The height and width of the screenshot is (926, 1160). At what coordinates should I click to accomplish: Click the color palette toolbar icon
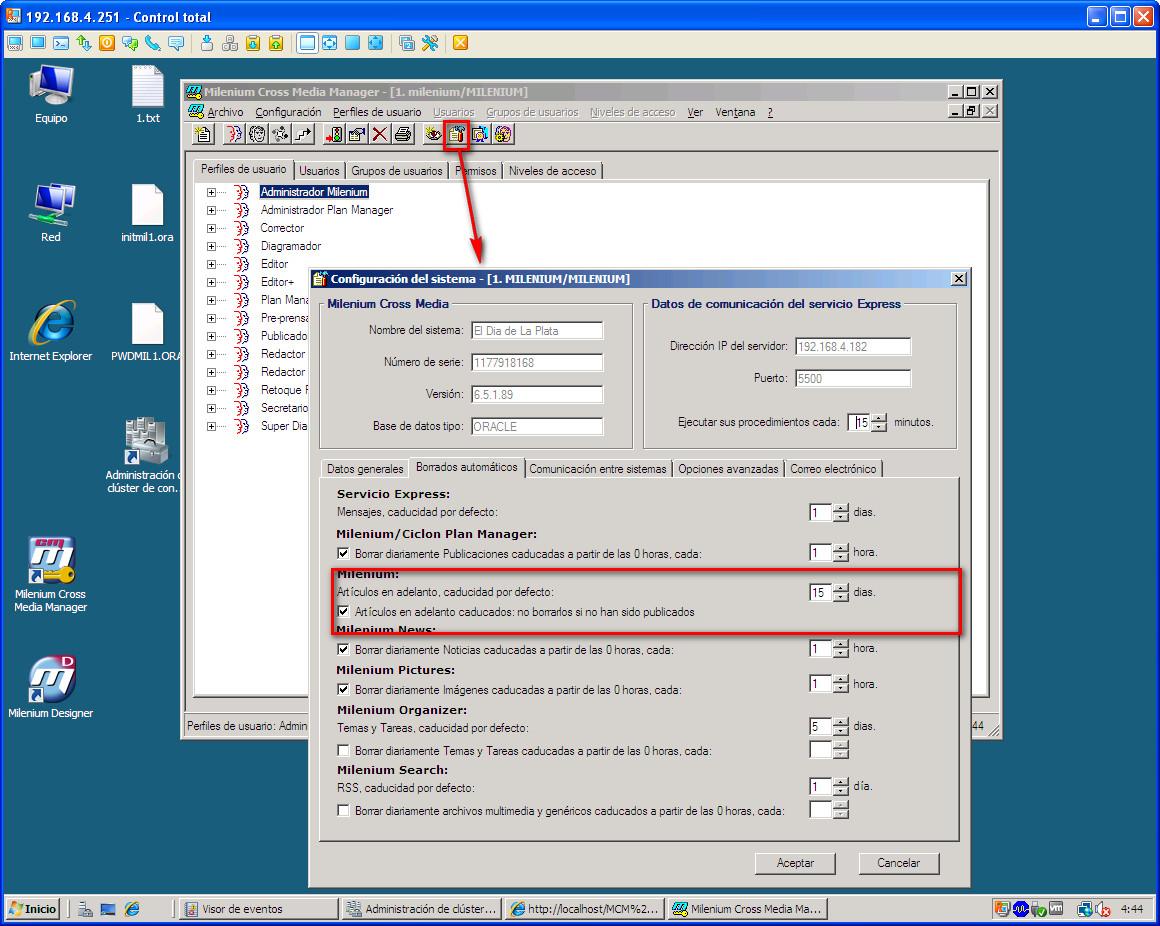coord(503,135)
